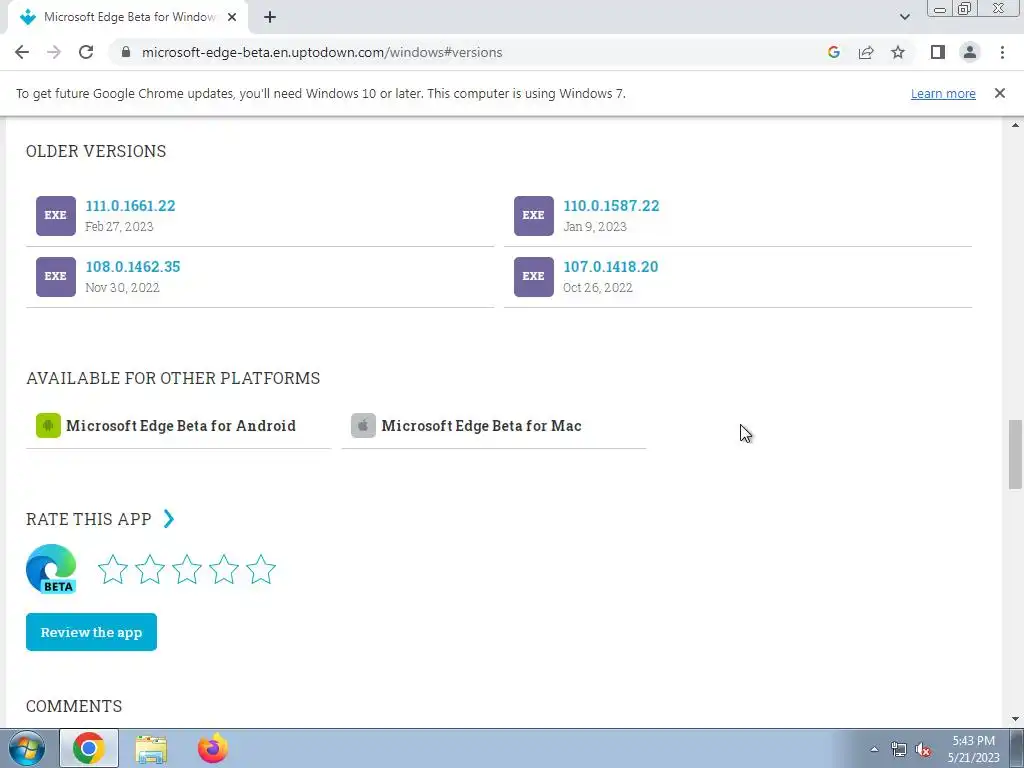Click the OLDER VERSIONS heading
The width and height of the screenshot is (1024, 768).
click(96, 151)
